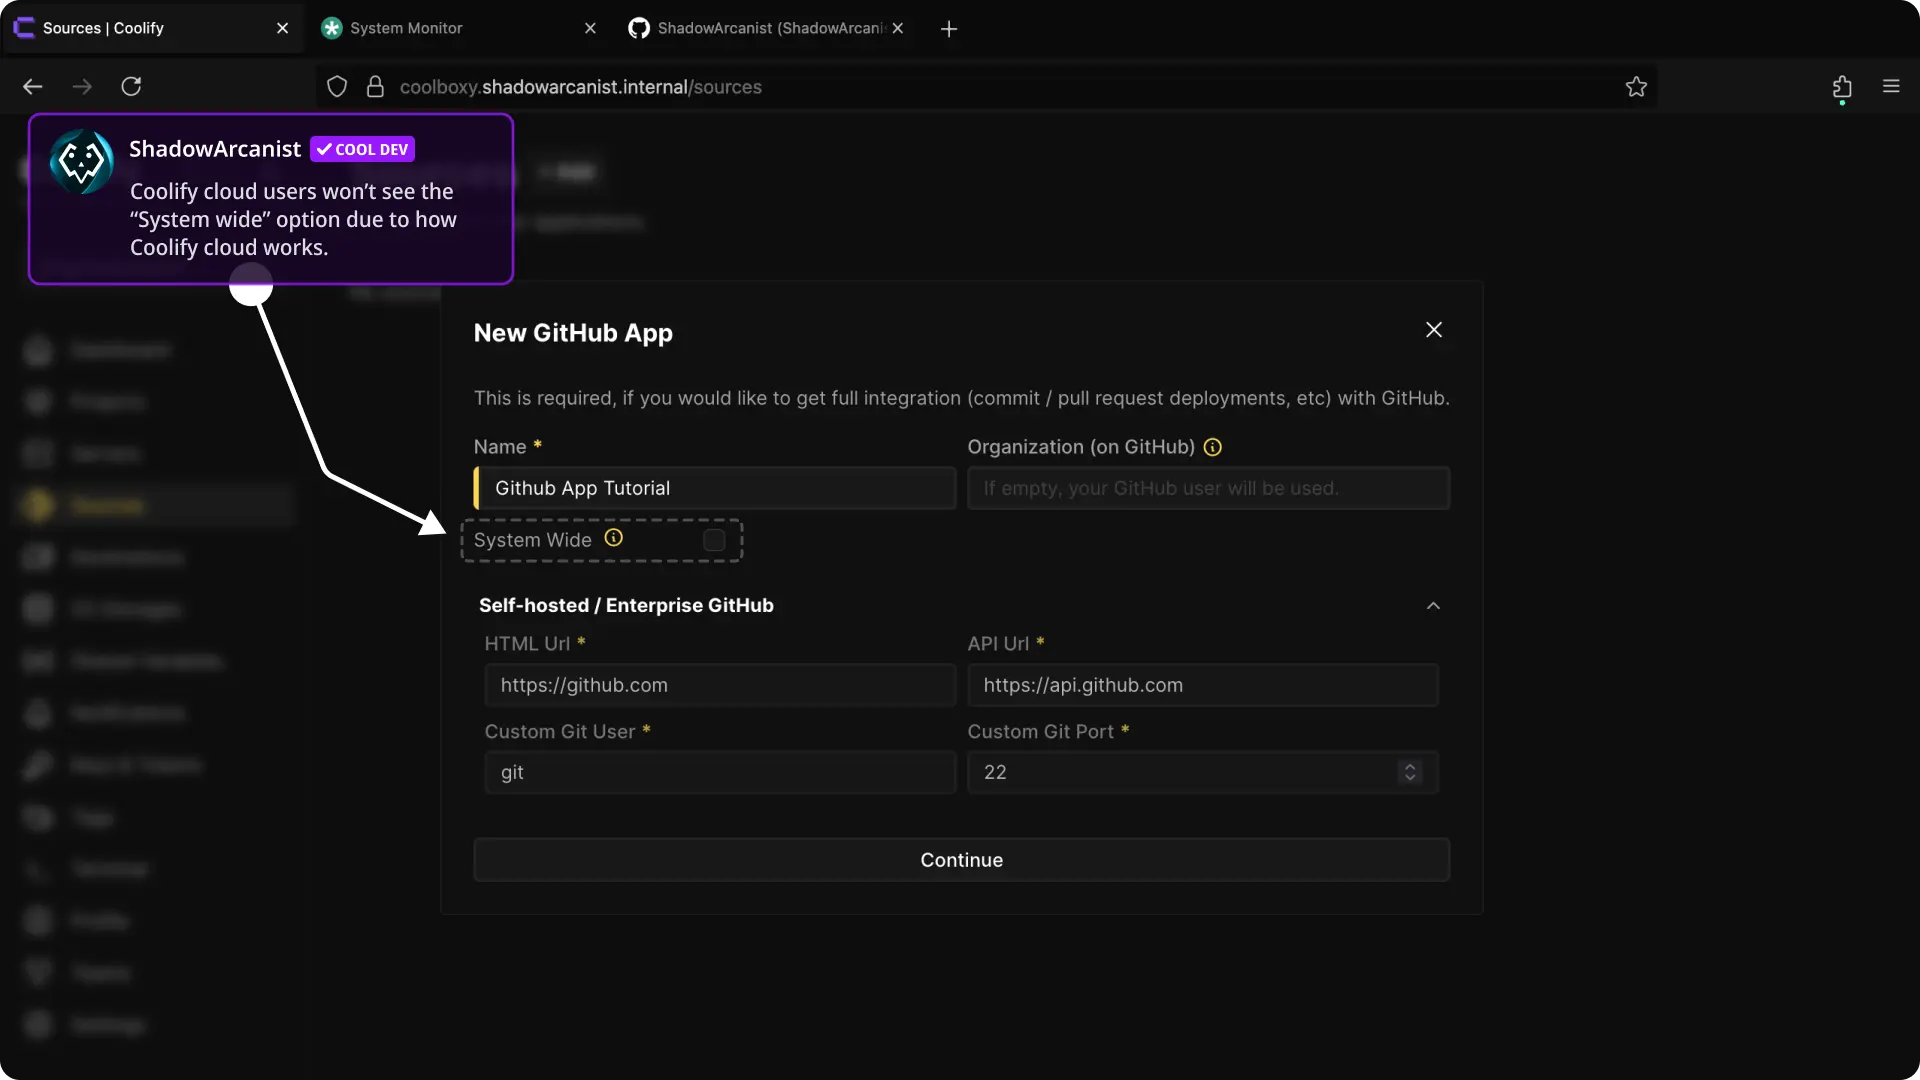Click the Name input field
Viewport: 1920px width, 1080px height.
click(x=715, y=488)
